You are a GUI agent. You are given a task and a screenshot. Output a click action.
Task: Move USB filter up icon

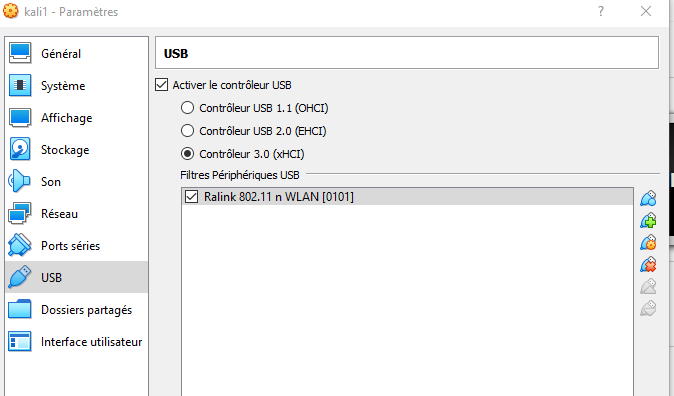click(648, 286)
